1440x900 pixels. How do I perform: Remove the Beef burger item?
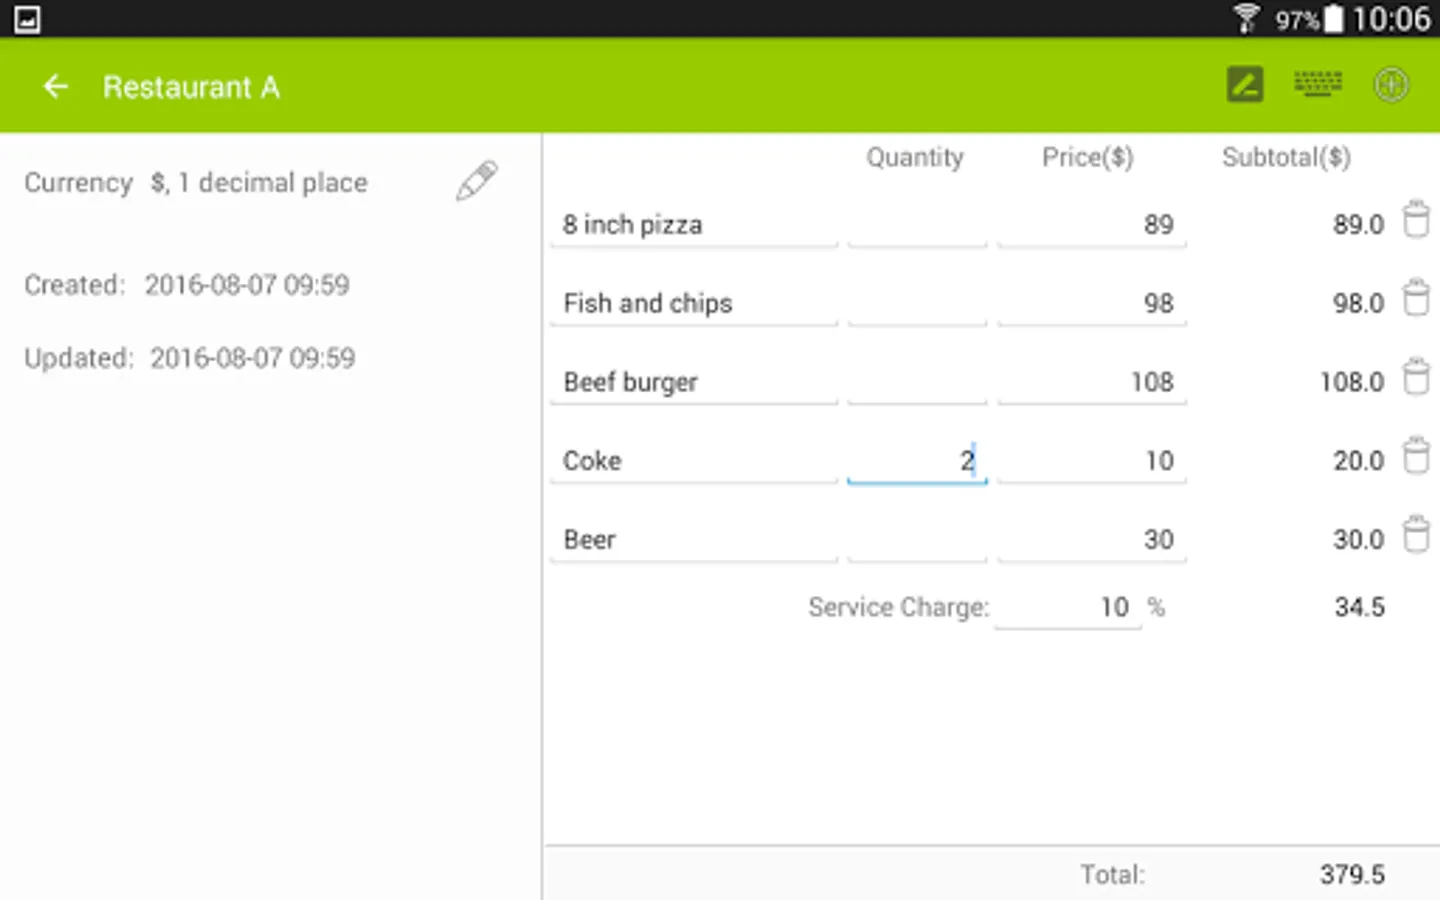pyautogui.click(x=1416, y=378)
